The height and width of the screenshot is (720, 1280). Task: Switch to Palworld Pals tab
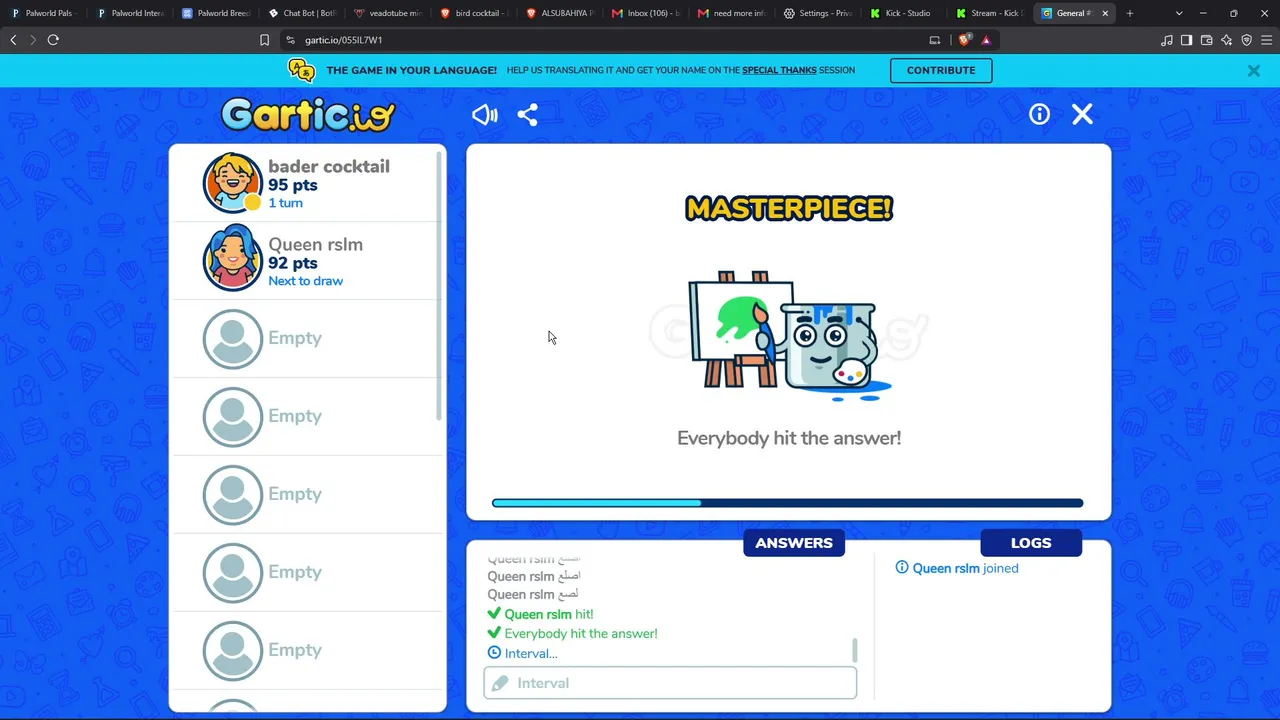pos(43,13)
